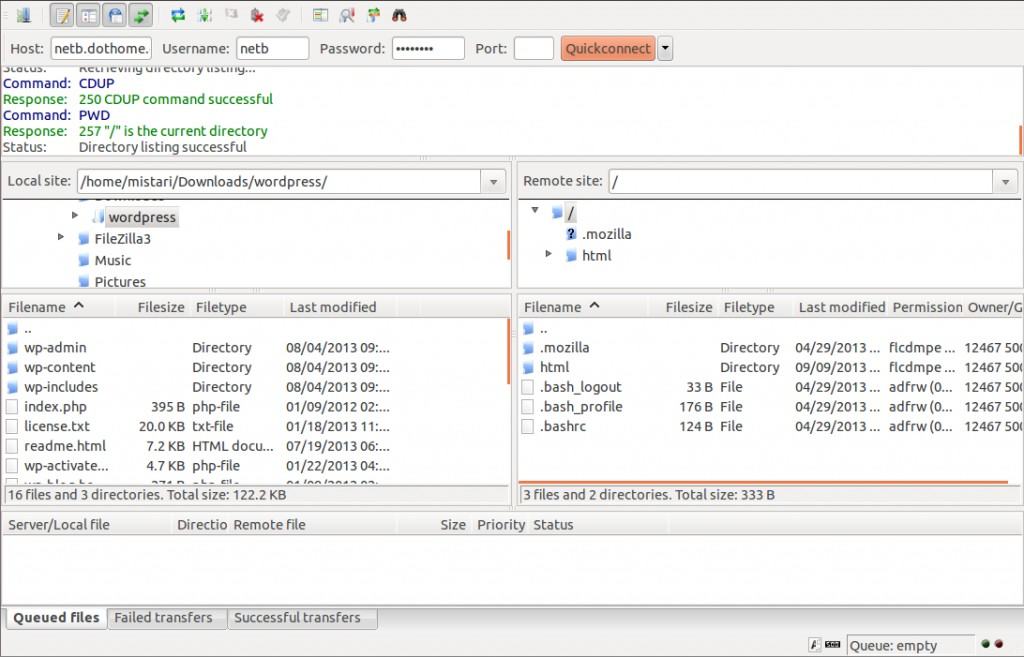Click the process queue icon
This screenshot has width=1024, height=657.
click(204, 15)
